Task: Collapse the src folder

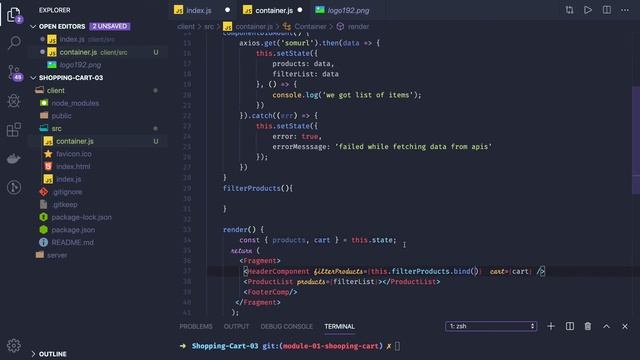Action: click(x=98, y=129)
